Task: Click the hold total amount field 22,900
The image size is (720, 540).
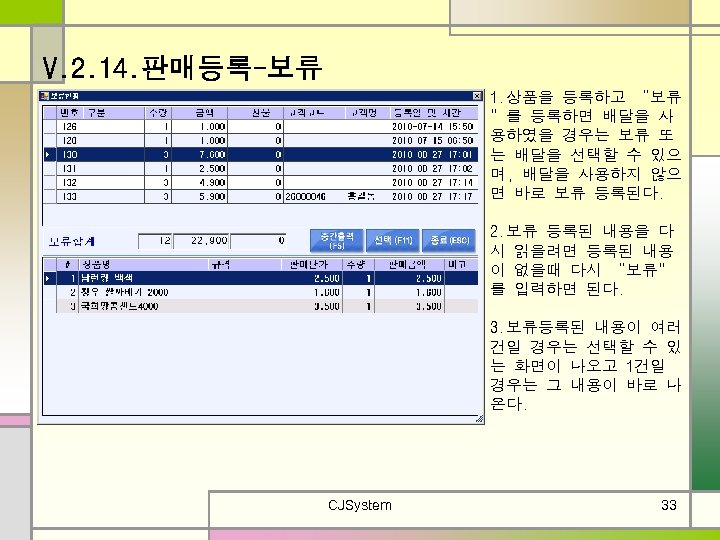Action: coord(202,241)
